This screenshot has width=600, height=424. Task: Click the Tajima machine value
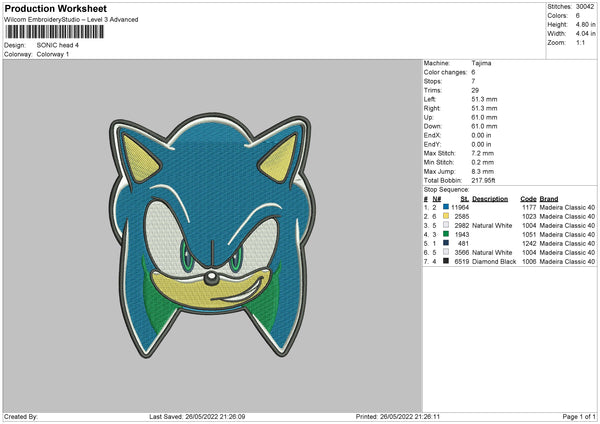(481, 63)
